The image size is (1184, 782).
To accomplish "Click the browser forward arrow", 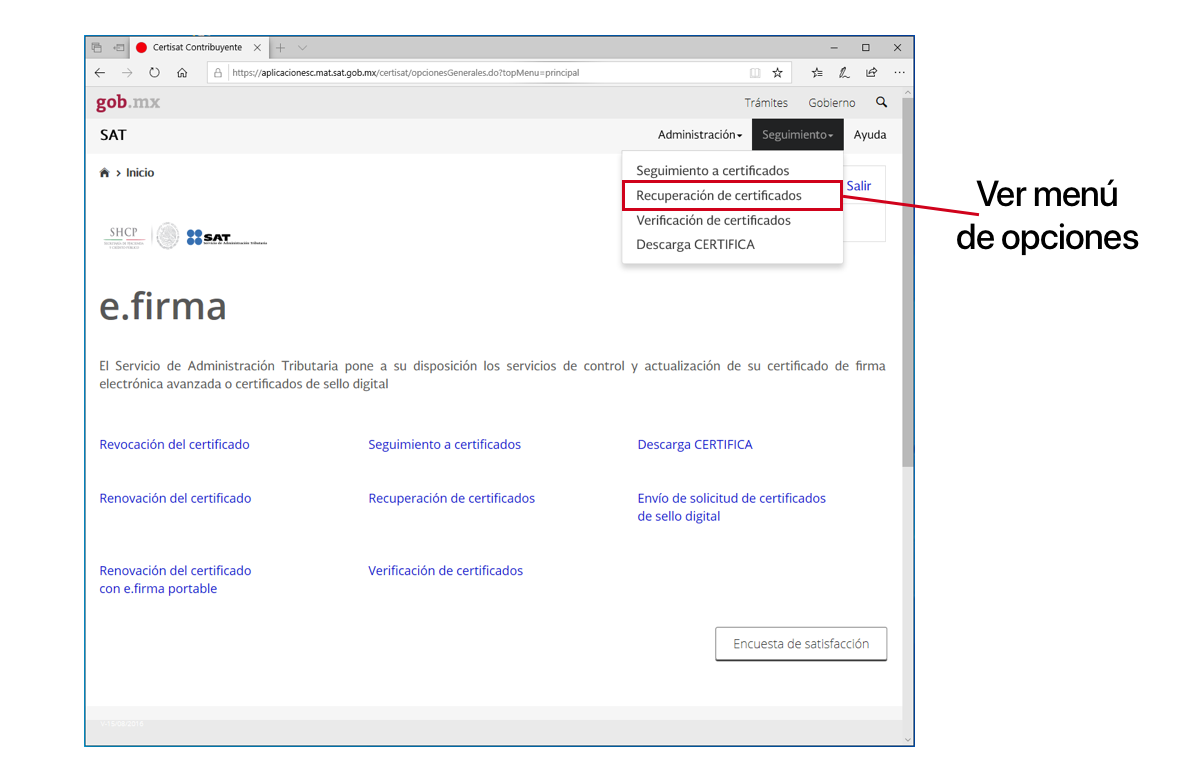I will click(x=127, y=72).
